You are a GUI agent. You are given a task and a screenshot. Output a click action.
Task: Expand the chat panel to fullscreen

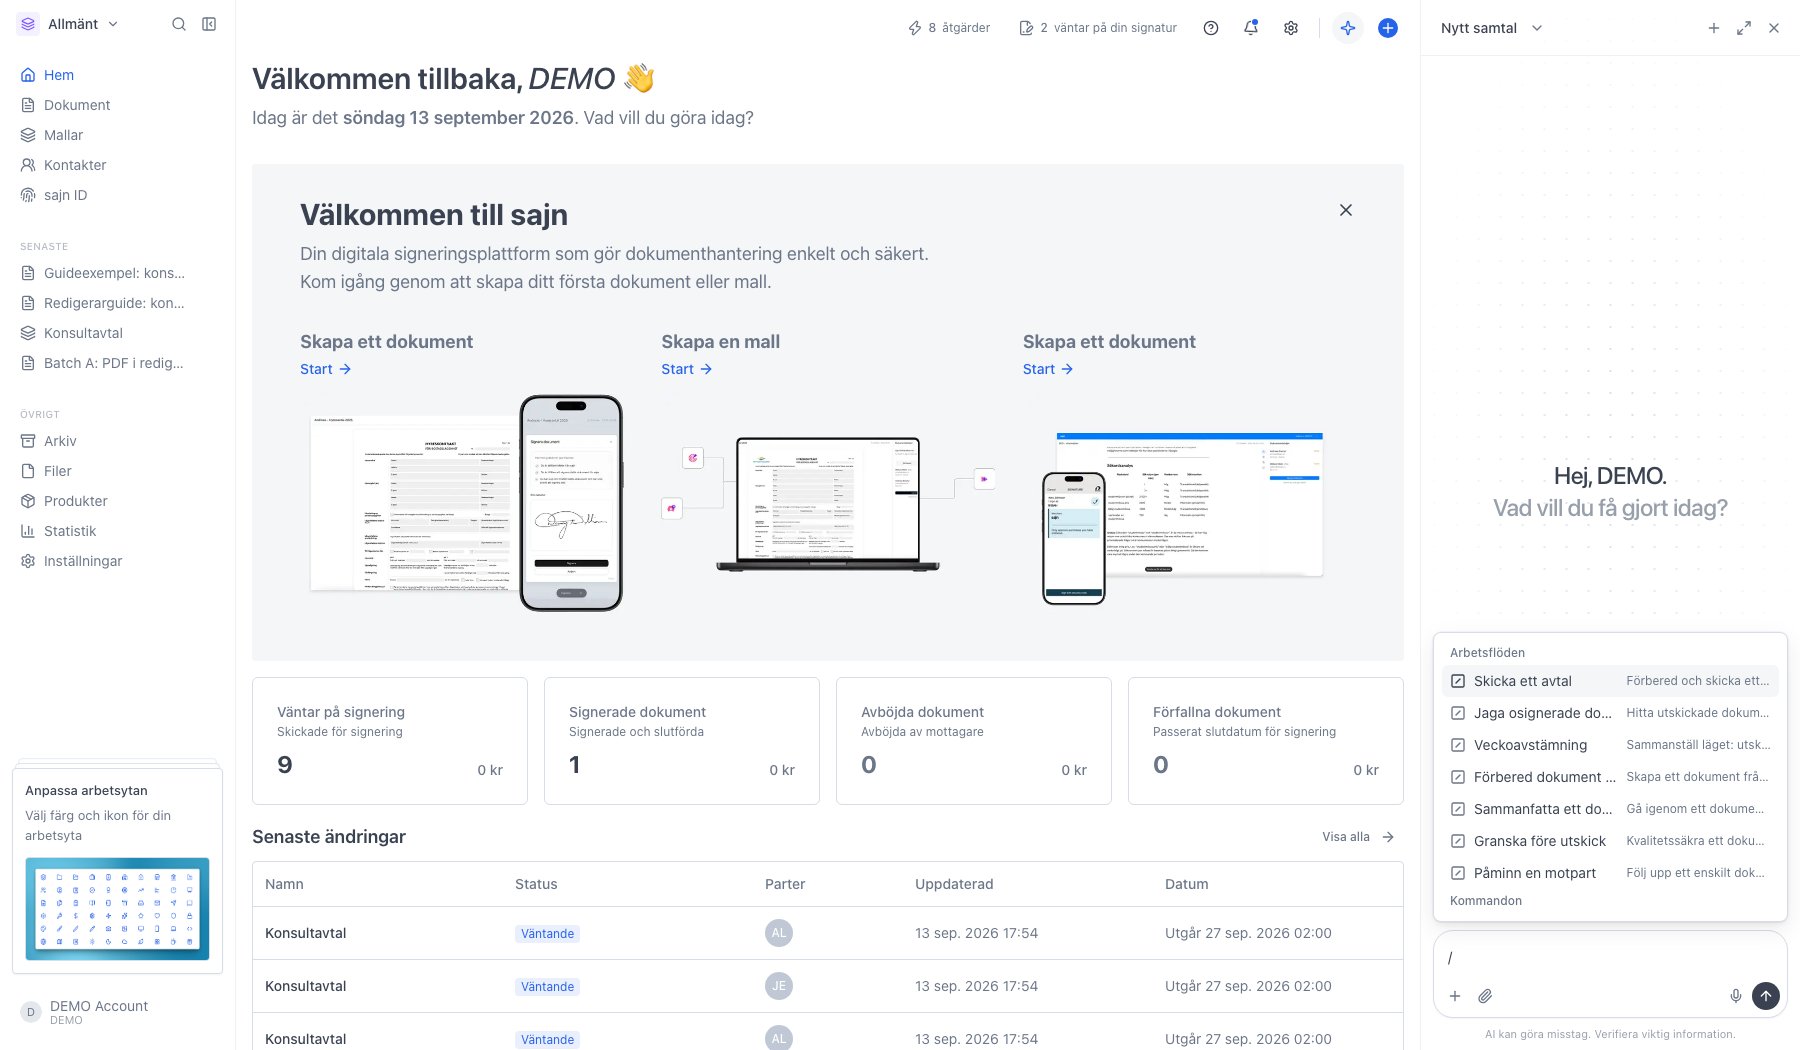pyautogui.click(x=1744, y=28)
